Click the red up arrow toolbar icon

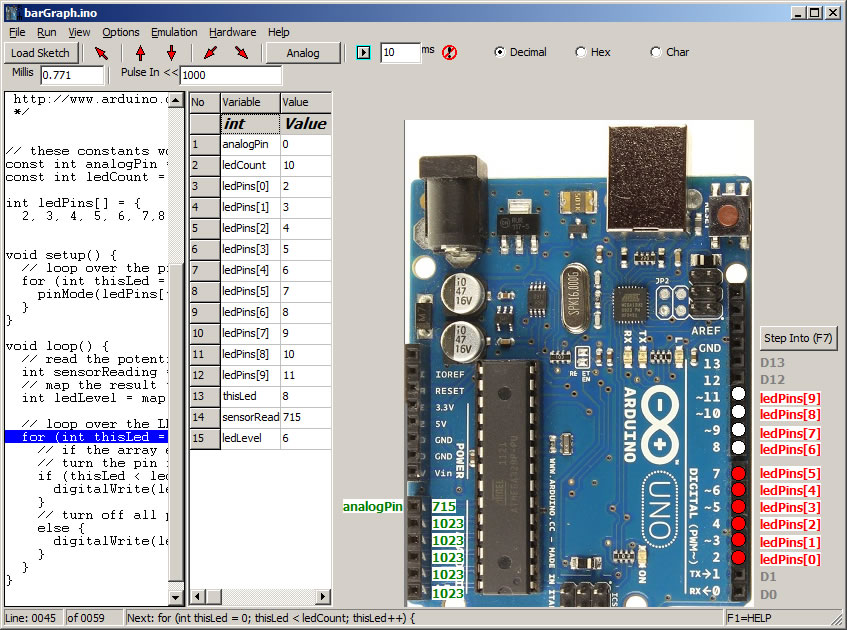coord(140,53)
